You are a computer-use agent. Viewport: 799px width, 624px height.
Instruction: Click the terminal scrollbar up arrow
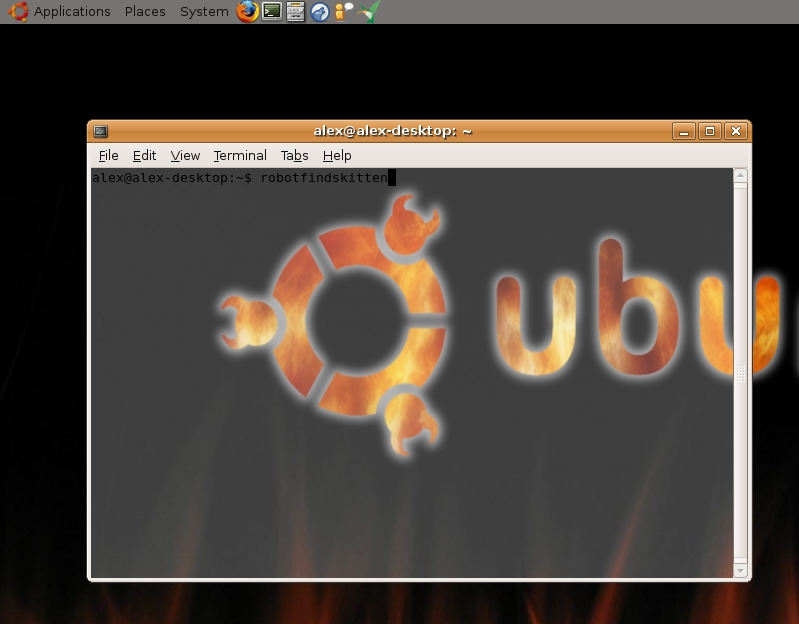pos(740,176)
